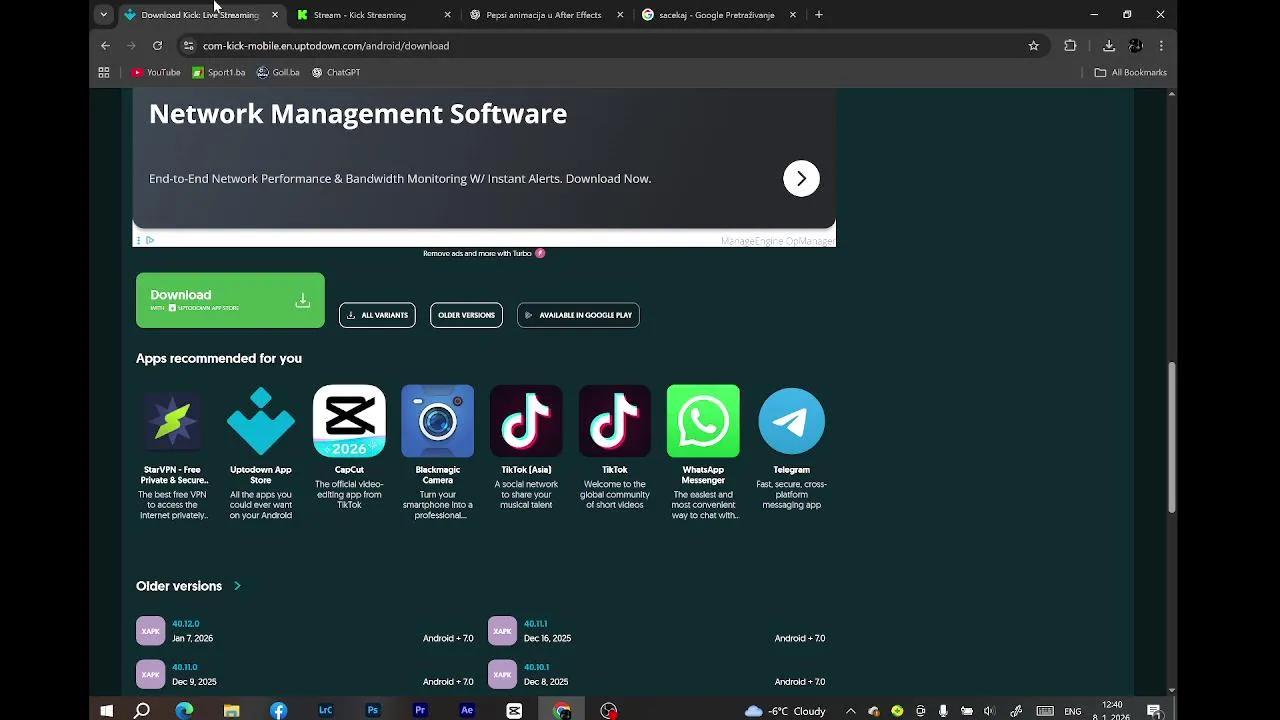The width and height of the screenshot is (1280, 720).
Task: Open the ENG language selector
Action: coord(1073,711)
